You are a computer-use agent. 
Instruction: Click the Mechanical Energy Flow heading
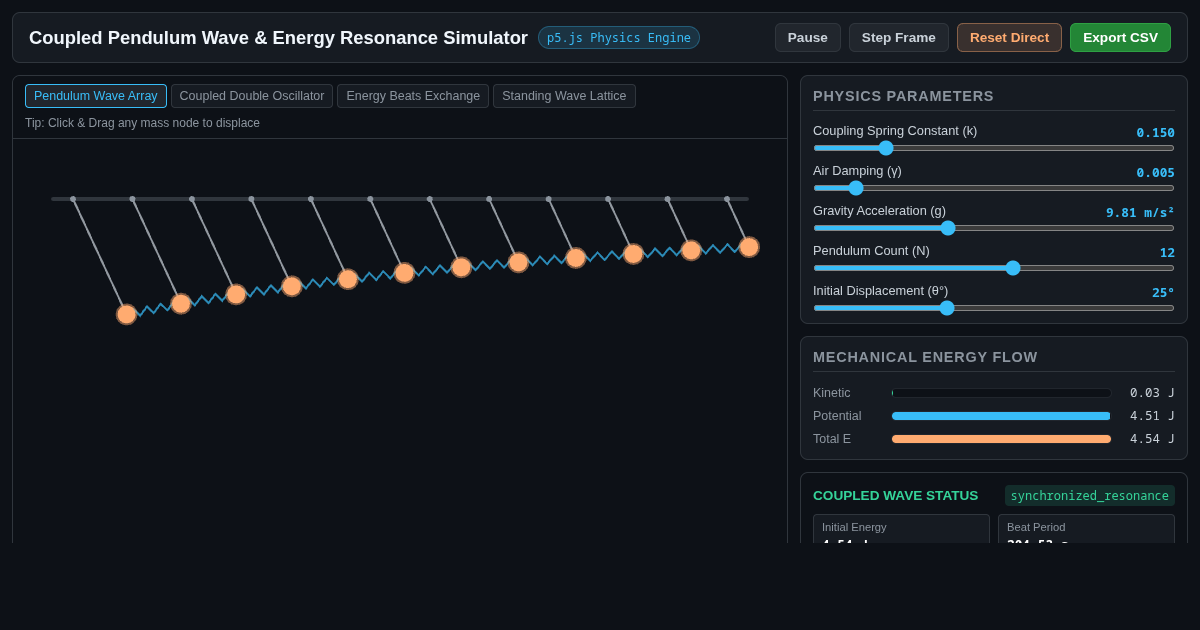(x=925, y=357)
